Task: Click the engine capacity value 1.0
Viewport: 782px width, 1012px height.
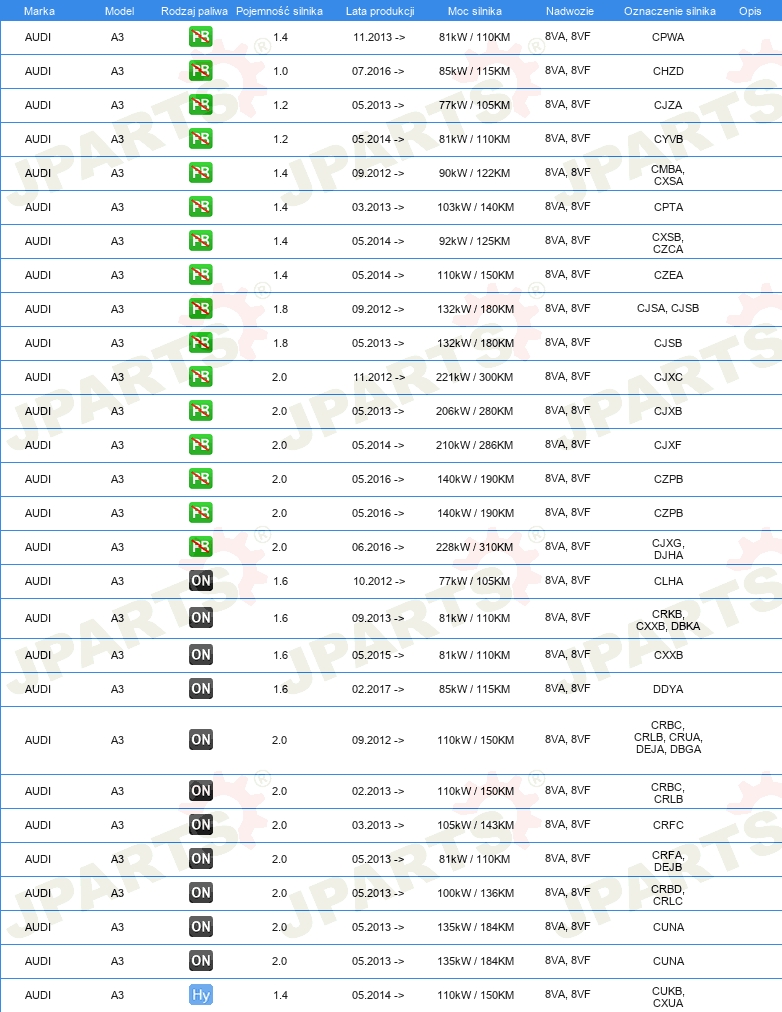Action: click(x=281, y=71)
